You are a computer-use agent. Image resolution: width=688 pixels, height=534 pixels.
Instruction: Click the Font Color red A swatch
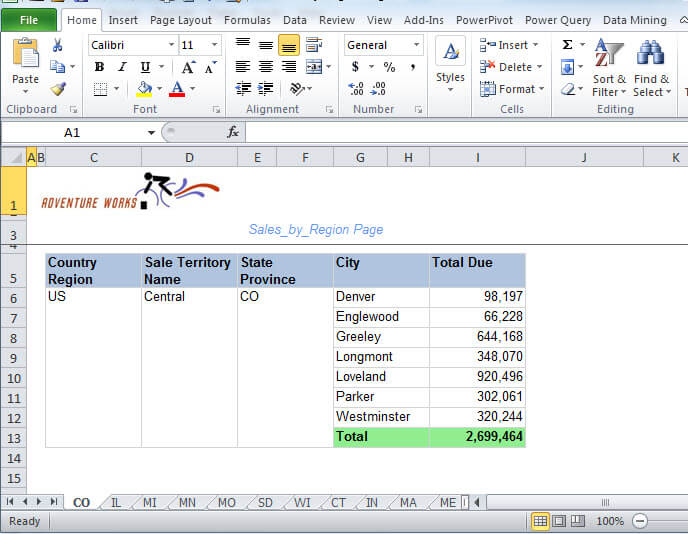click(x=177, y=89)
